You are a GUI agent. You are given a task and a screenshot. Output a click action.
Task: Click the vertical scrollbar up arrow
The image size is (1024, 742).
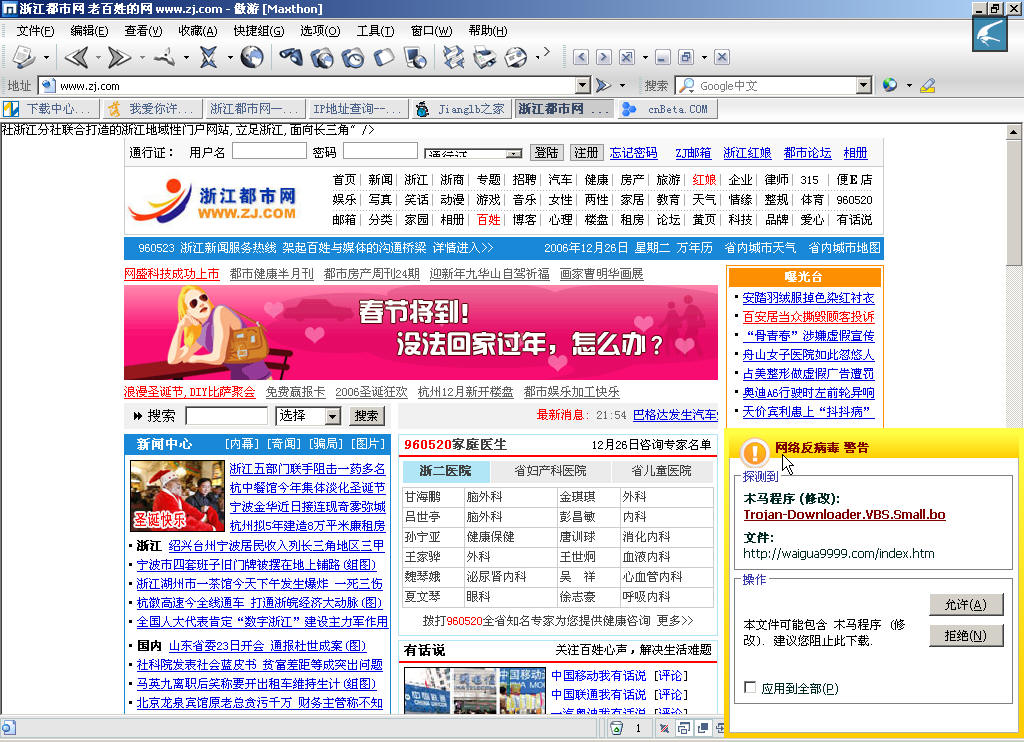pyautogui.click(x=1013, y=131)
